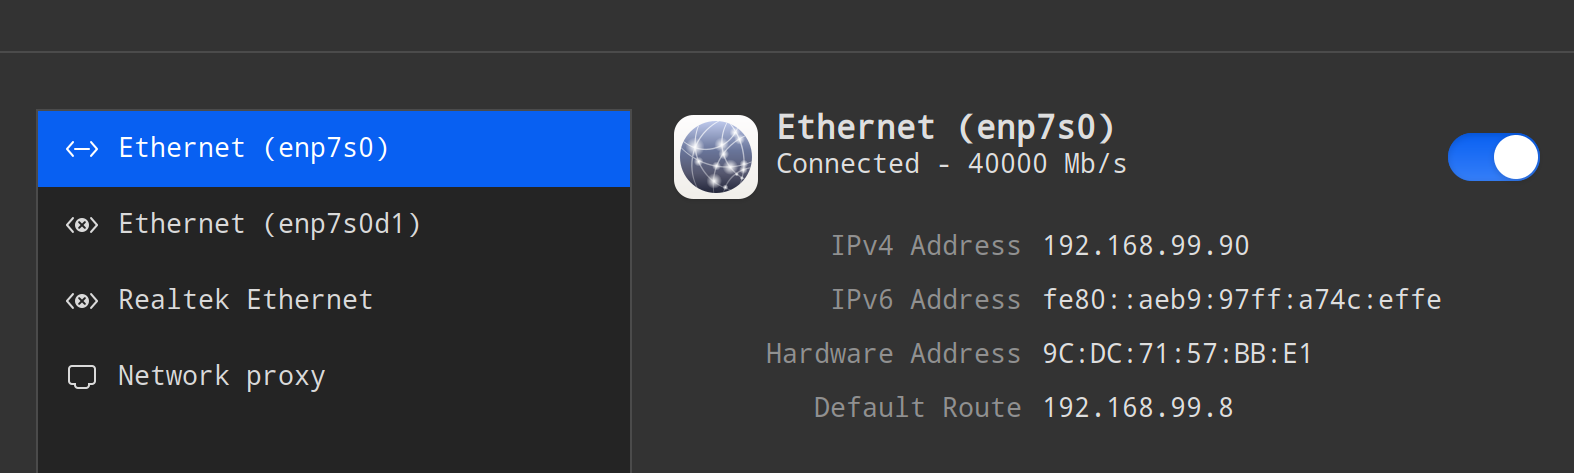1574x473 pixels.
Task: Click the Ethernet (enp7s0) heading title
Action: (946, 128)
